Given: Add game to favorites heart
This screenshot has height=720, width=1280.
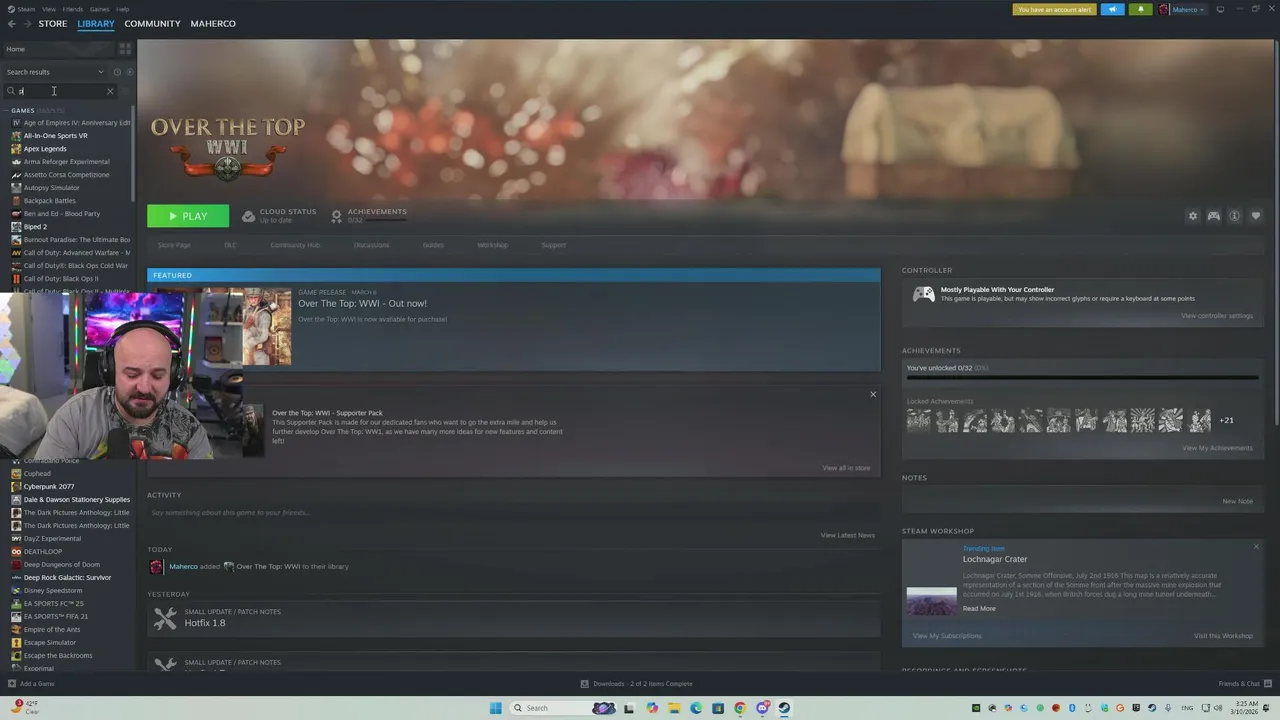Looking at the screenshot, I should point(1256,216).
